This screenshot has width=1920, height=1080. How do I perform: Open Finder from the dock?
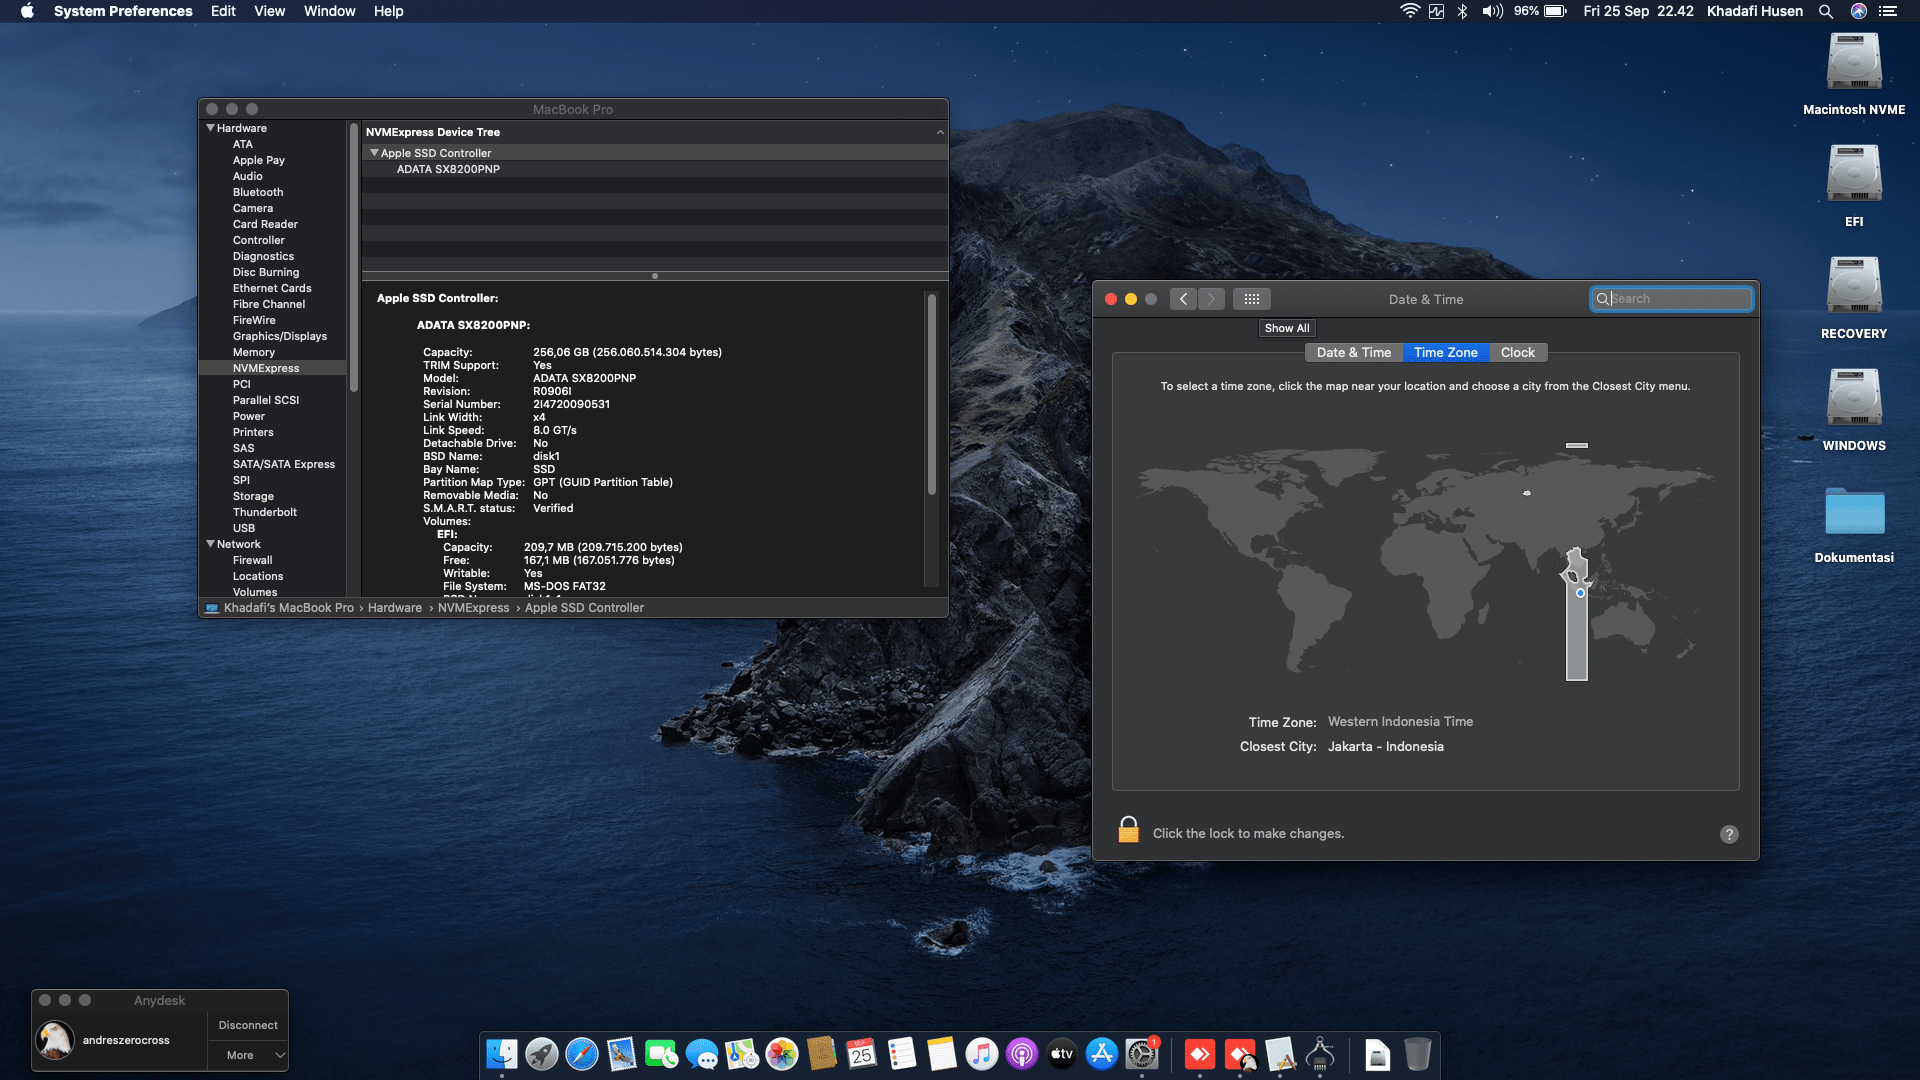(x=502, y=1054)
